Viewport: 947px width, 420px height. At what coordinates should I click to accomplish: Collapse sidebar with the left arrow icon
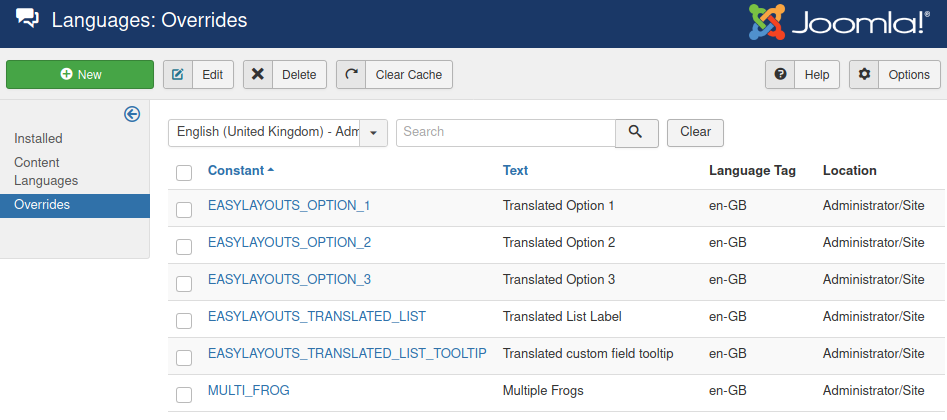pos(132,114)
